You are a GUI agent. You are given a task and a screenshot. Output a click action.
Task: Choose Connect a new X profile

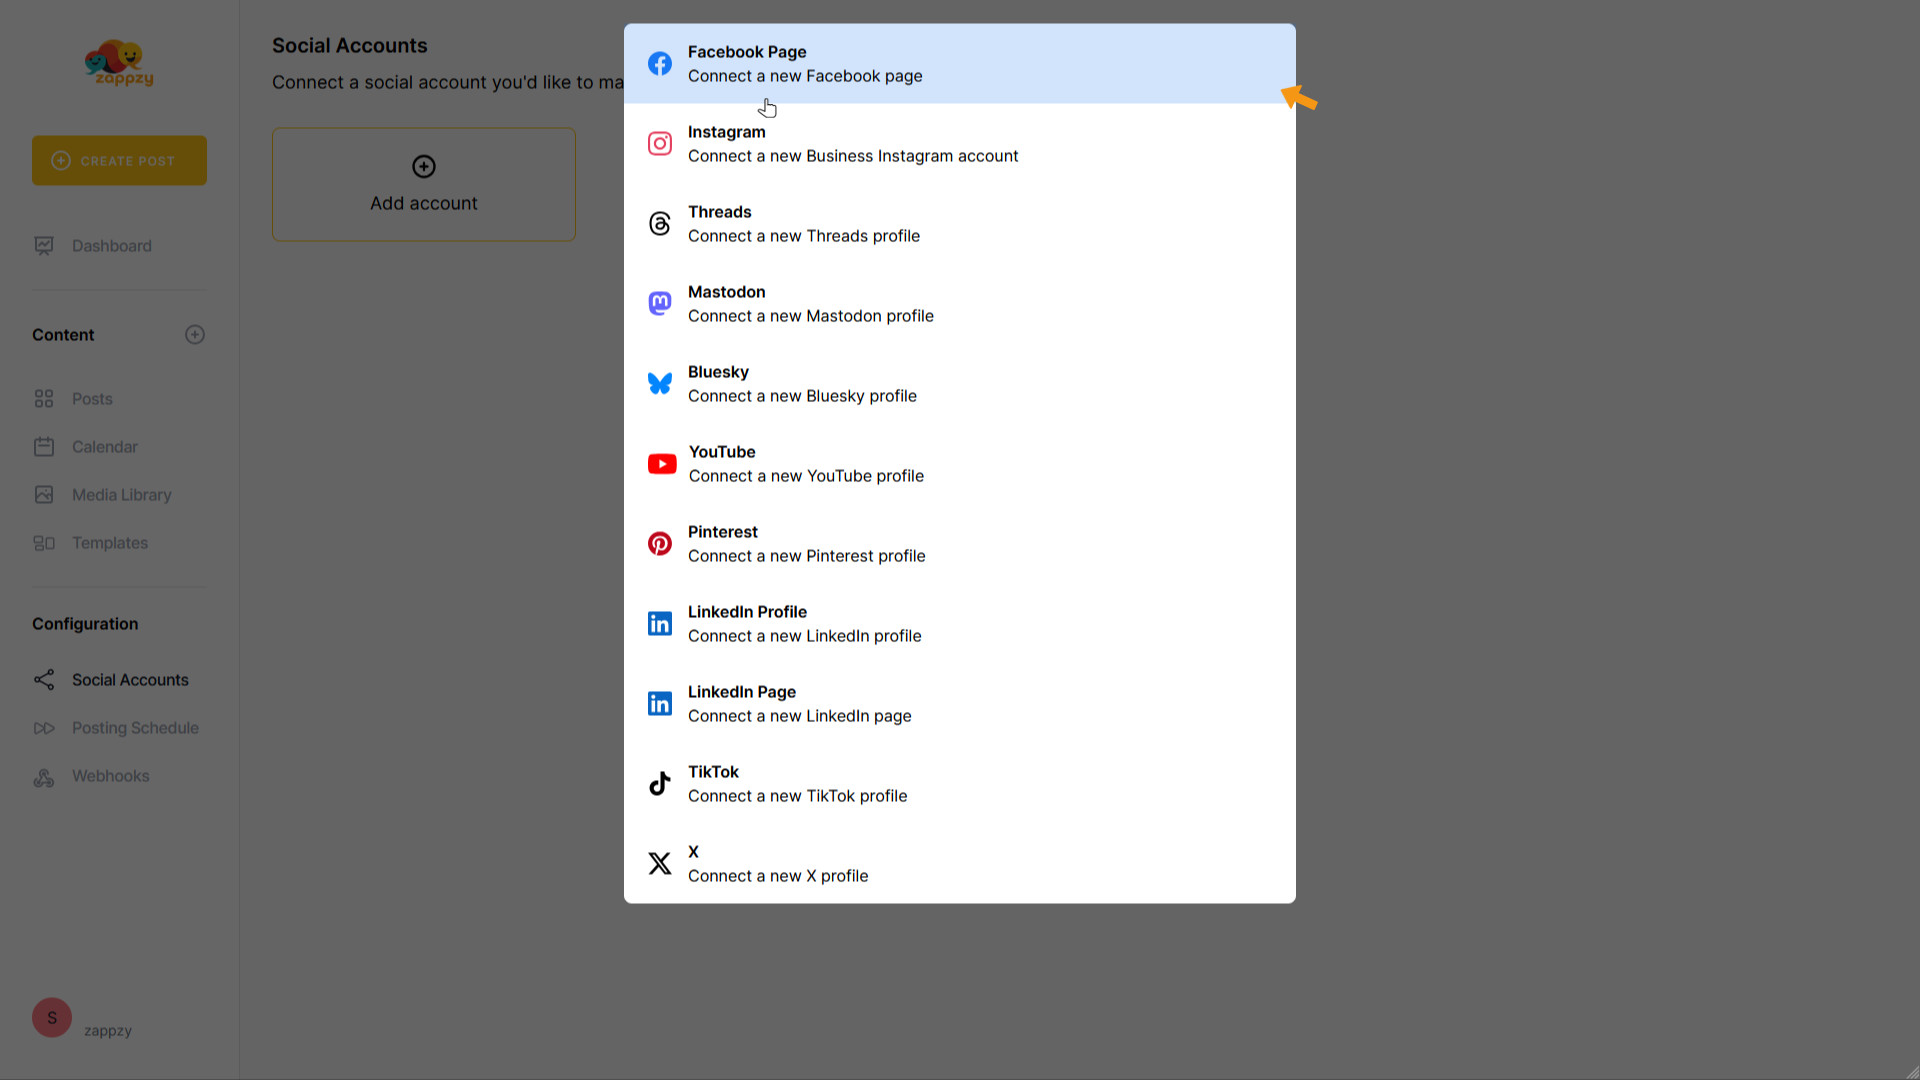click(x=960, y=864)
